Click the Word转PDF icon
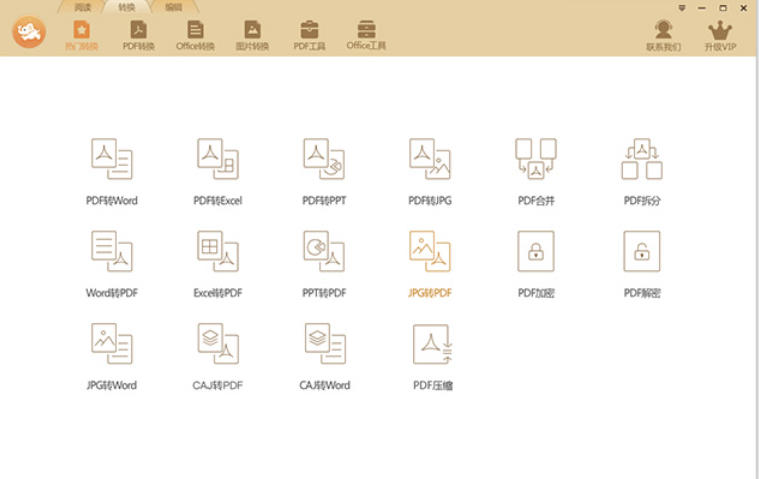Screen dimensions: 759x479 point(112,252)
